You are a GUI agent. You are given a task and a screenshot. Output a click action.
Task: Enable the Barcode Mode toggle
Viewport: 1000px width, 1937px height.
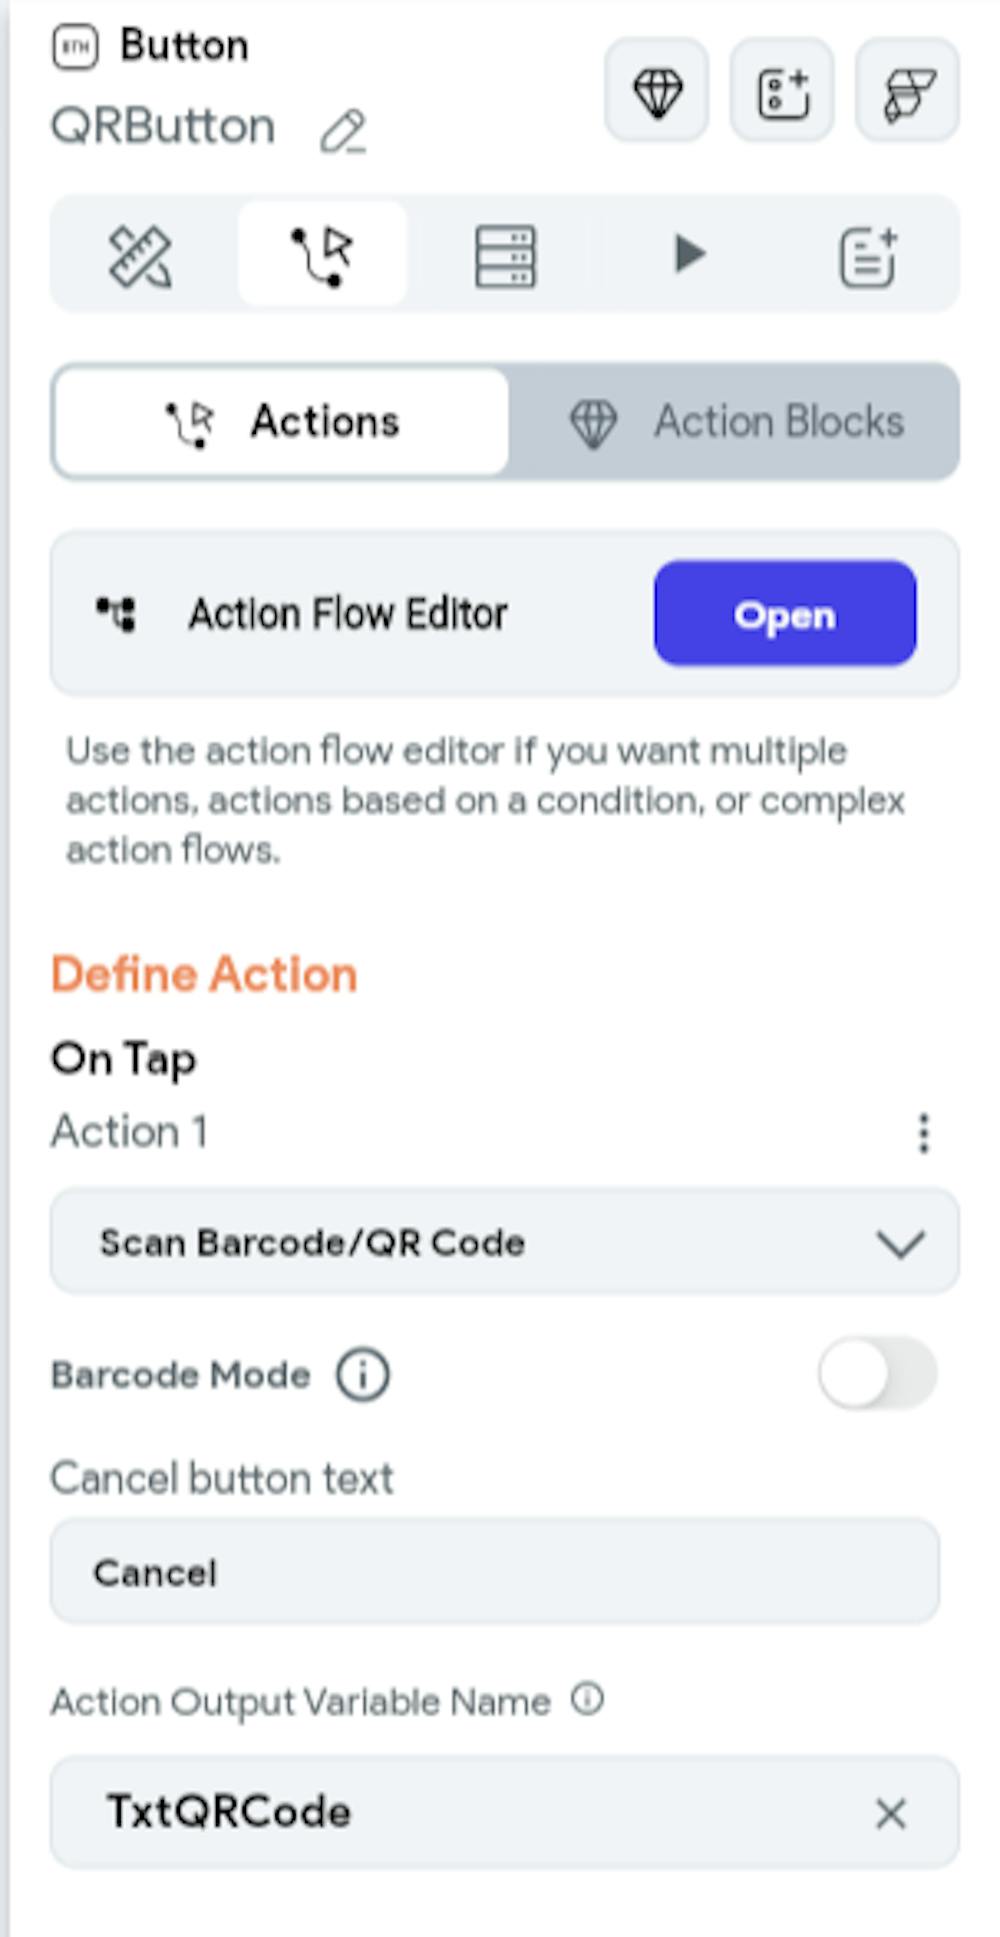pyautogui.click(x=877, y=1374)
